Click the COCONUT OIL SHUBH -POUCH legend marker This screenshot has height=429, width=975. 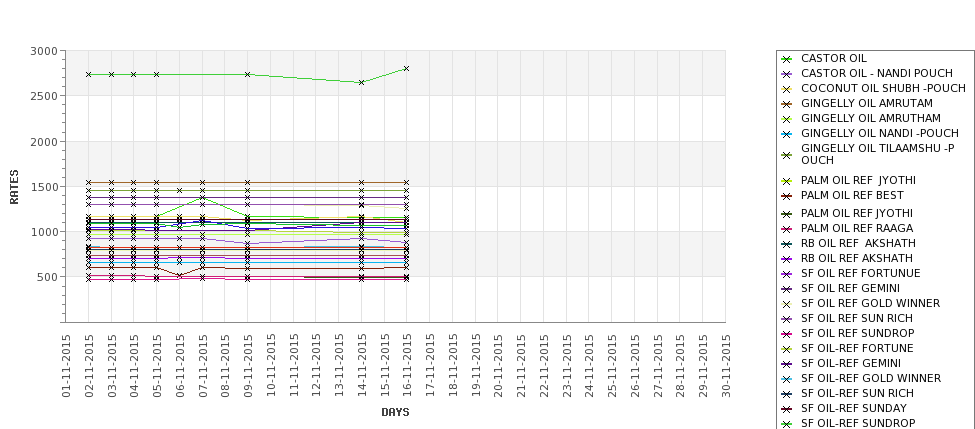[x=787, y=89]
